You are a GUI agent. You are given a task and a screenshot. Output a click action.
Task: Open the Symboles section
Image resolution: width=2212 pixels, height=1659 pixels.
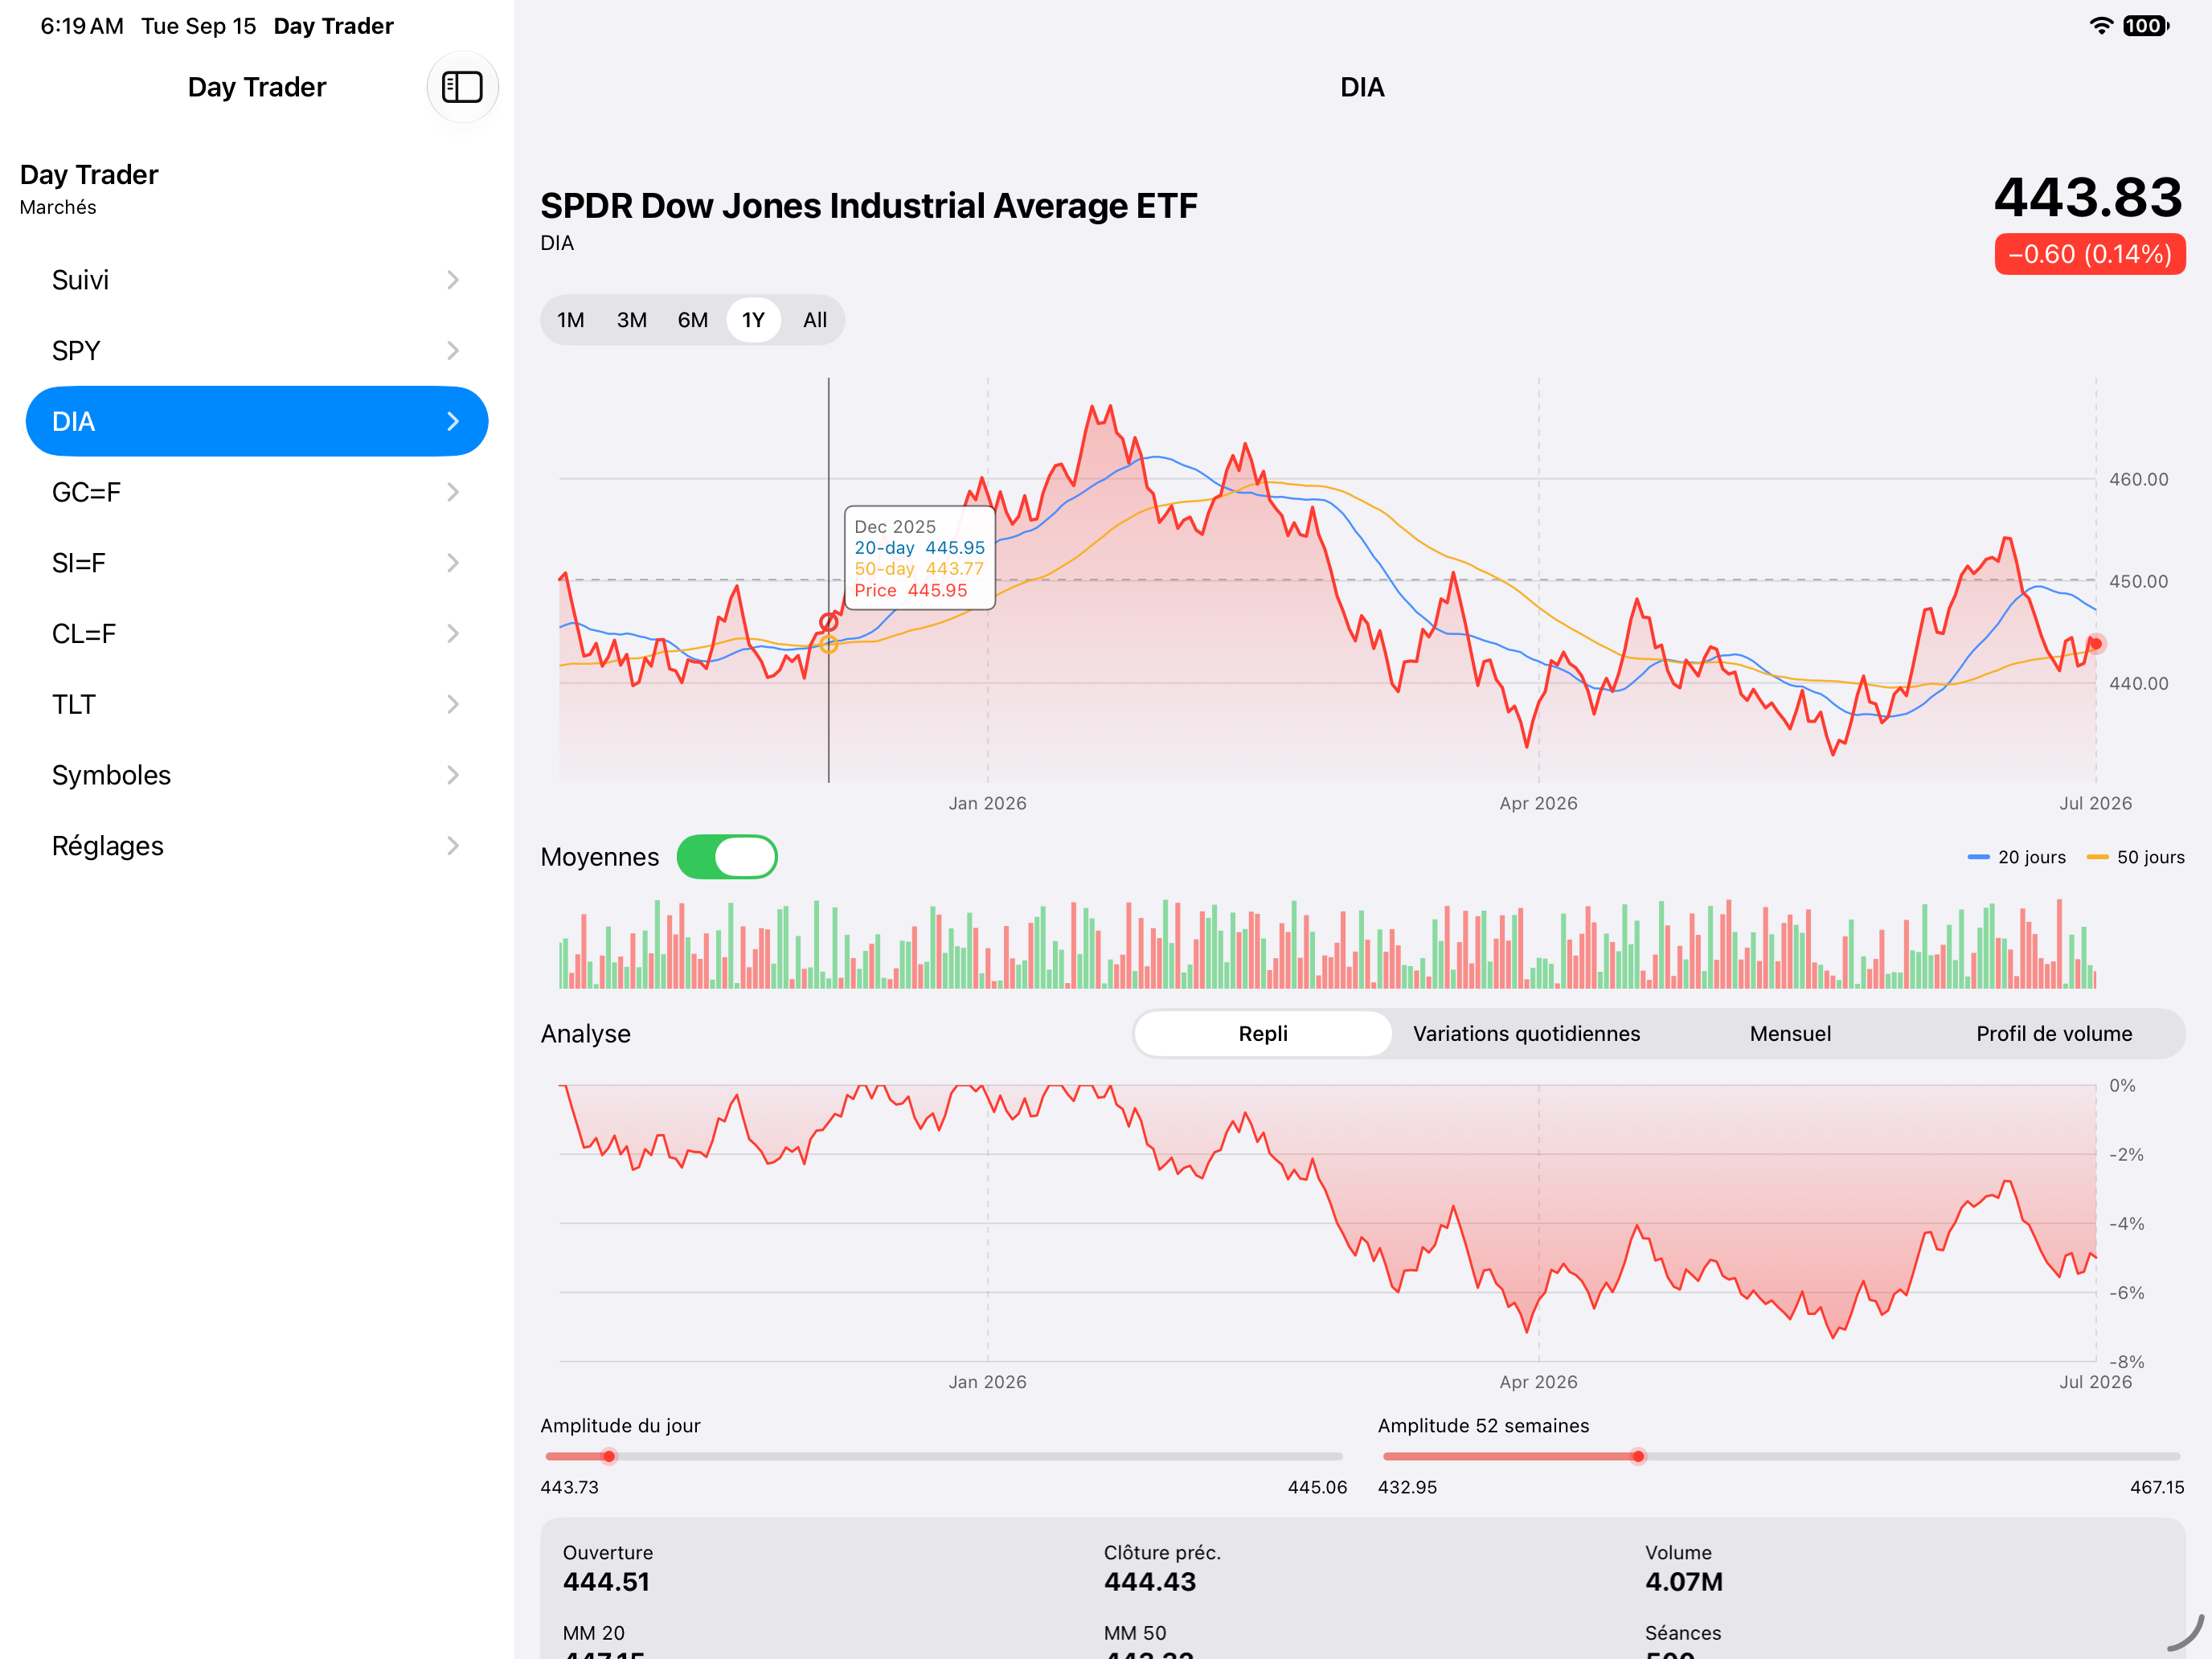(257, 775)
